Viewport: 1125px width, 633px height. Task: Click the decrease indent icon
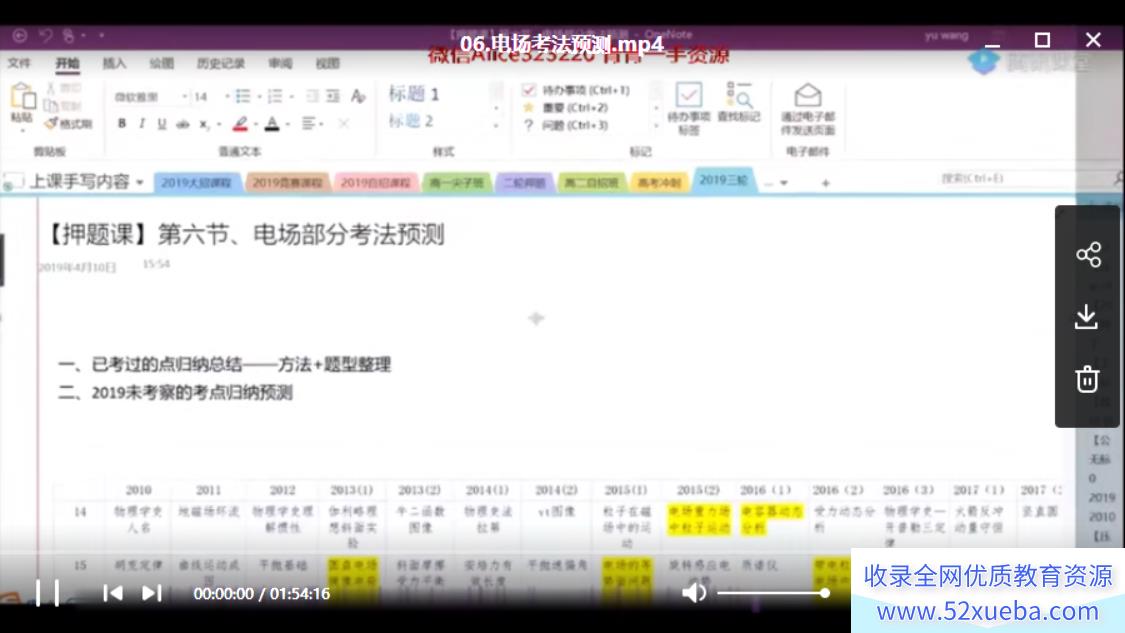[x=312, y=96]
